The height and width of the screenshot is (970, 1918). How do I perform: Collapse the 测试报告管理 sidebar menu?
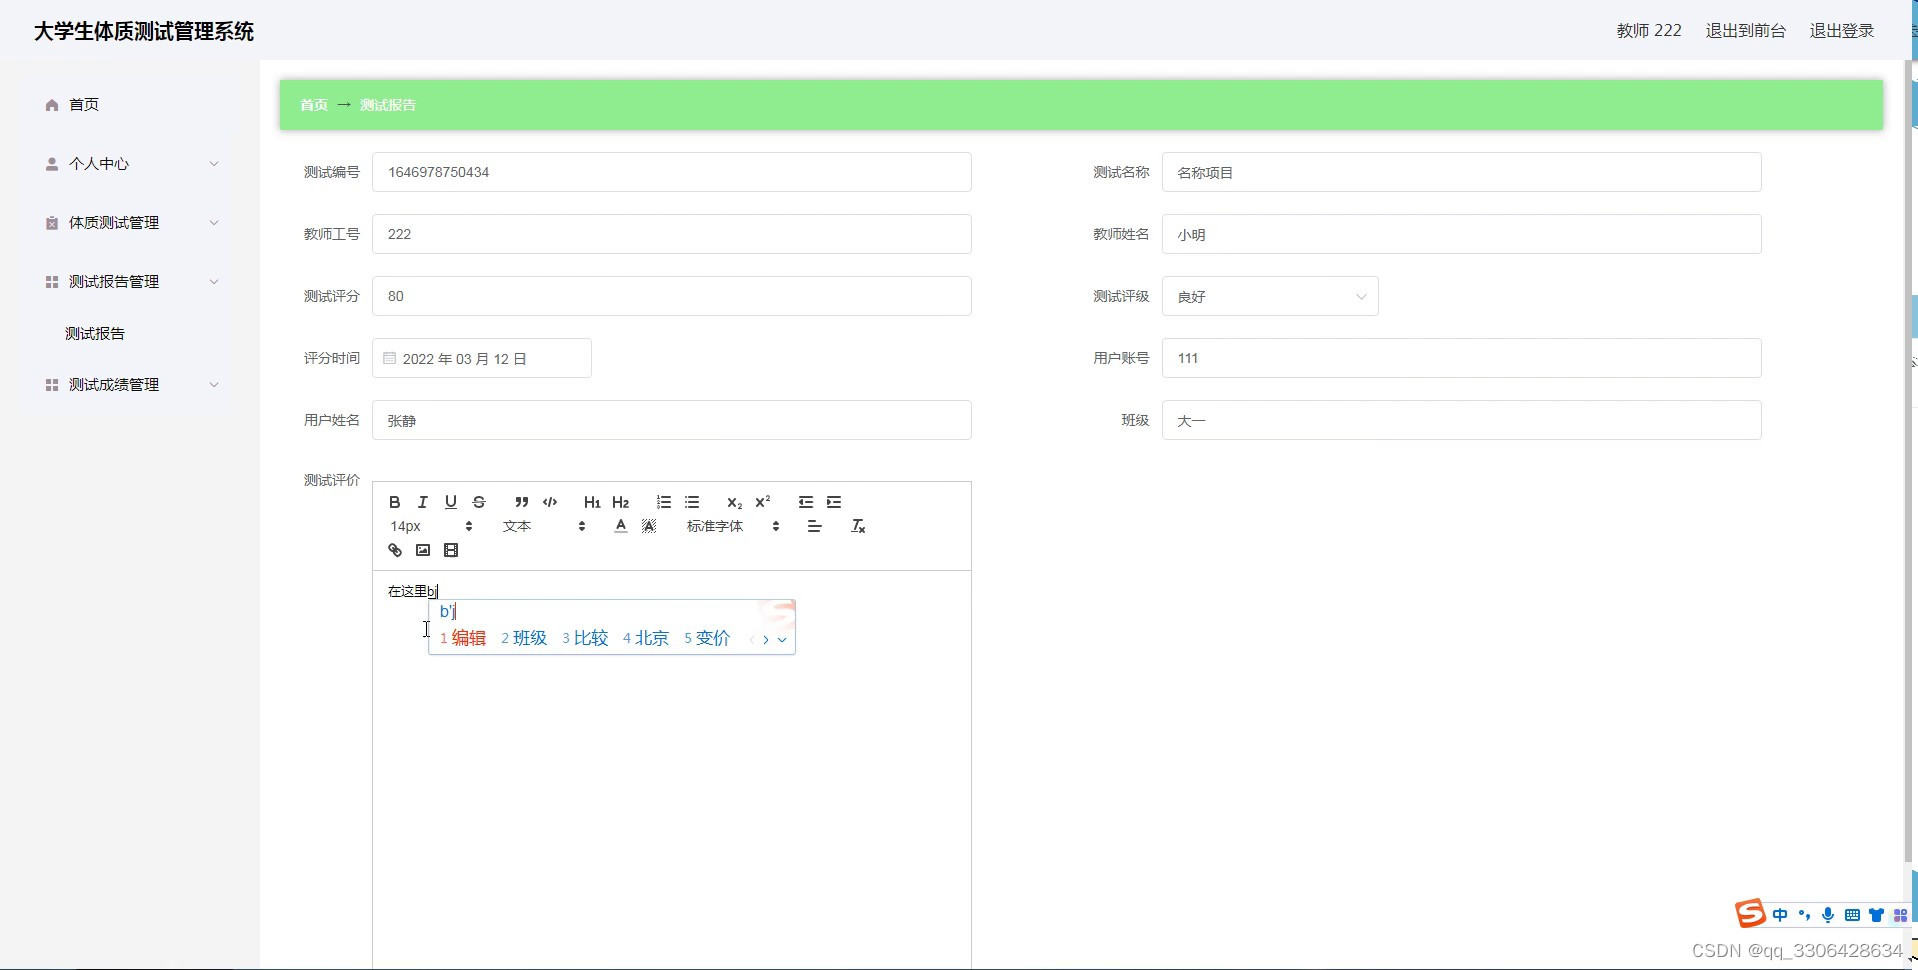point(130,281)
